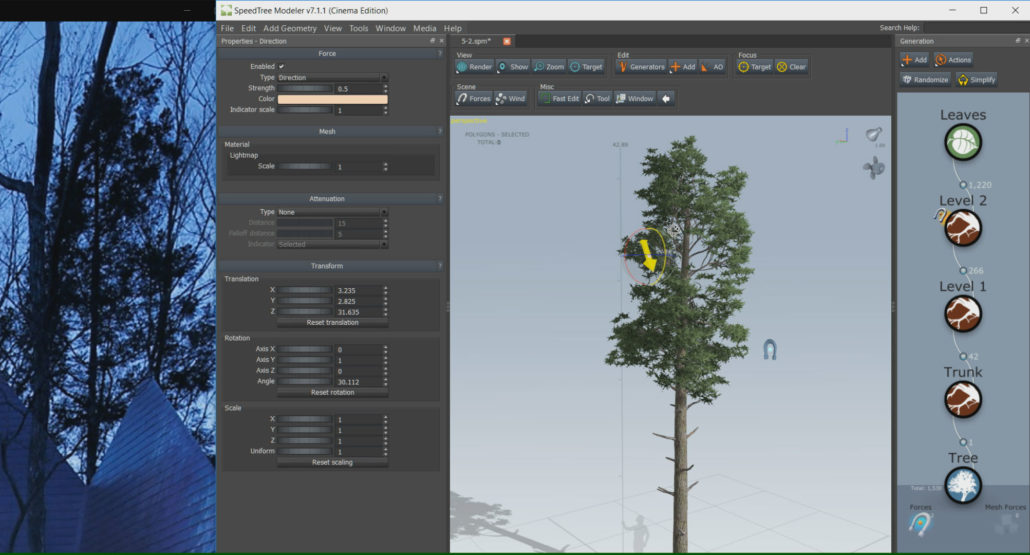Toggle Wind in Scene group
Image resolution: width=1030 pixels, height=555 pixels.
[510, 99]
